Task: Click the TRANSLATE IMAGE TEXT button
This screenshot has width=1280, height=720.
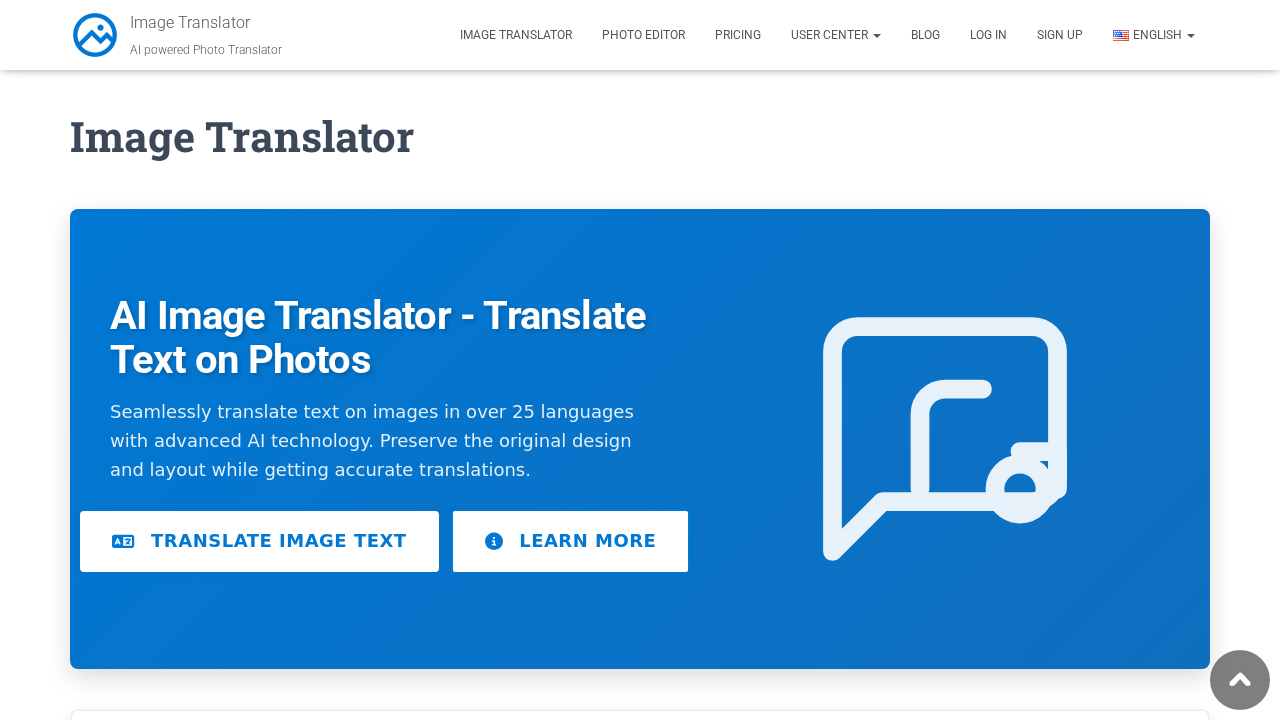Action: 259,540
